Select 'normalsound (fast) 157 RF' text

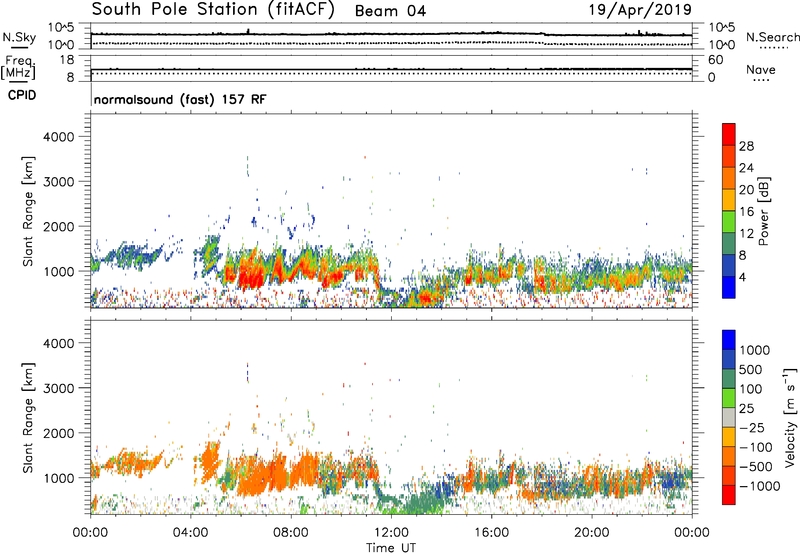(180, 99)
